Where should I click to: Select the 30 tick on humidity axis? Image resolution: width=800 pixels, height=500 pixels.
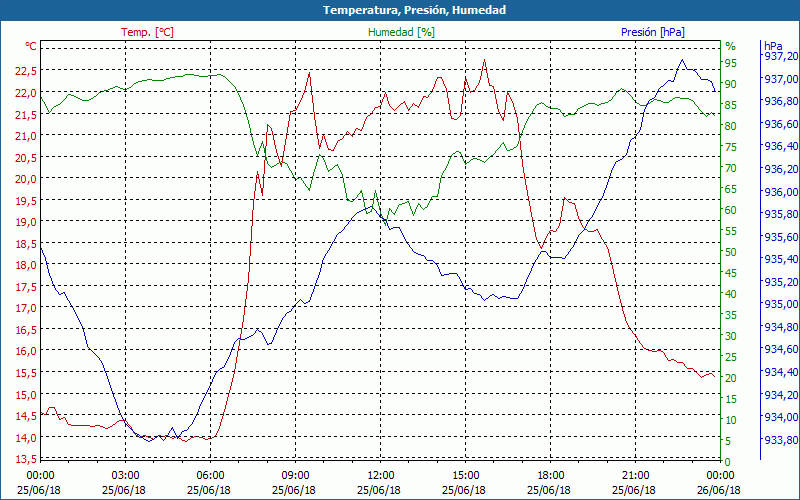pyautogui.click(x=731, y=336)
